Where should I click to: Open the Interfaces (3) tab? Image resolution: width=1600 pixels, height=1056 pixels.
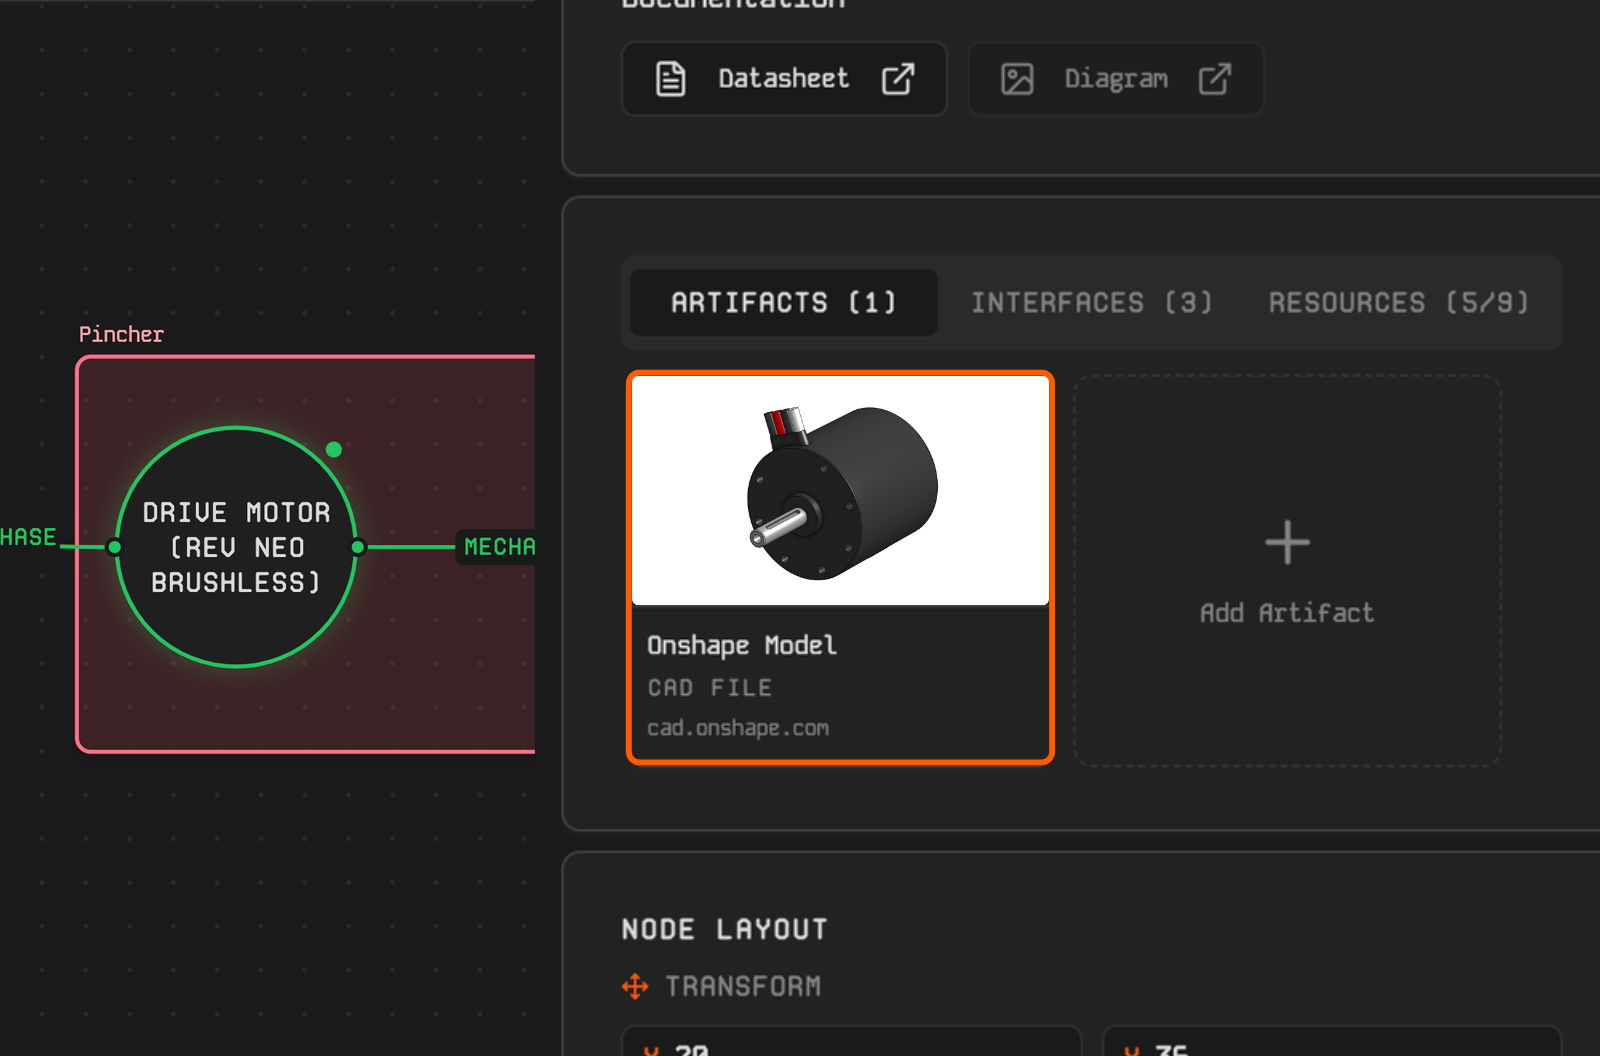tap(1092, 303)
